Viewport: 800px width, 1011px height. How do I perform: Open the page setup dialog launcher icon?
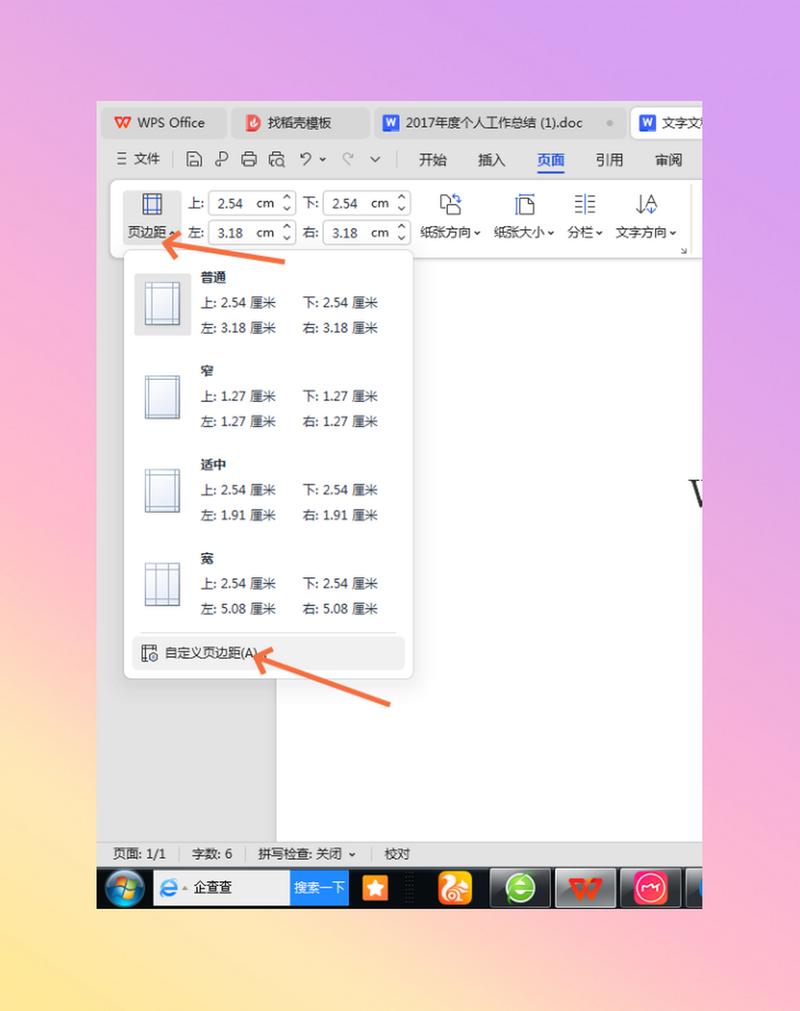(683, 250)
